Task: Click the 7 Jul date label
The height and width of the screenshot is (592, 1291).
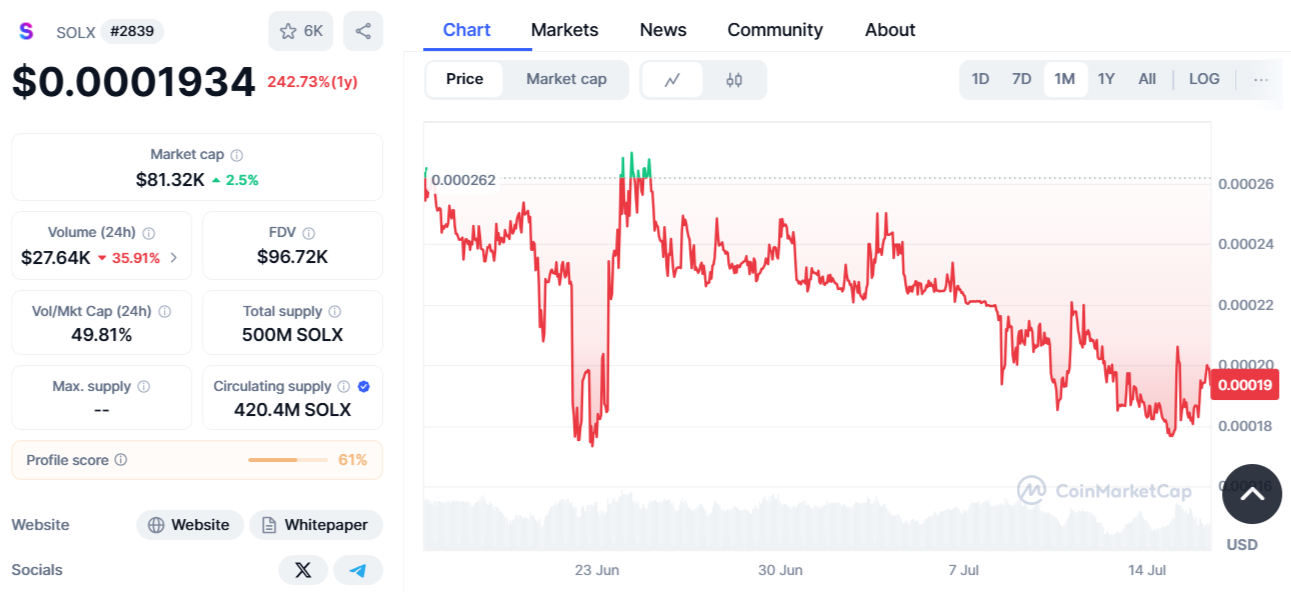Action: tap(964, 570)
